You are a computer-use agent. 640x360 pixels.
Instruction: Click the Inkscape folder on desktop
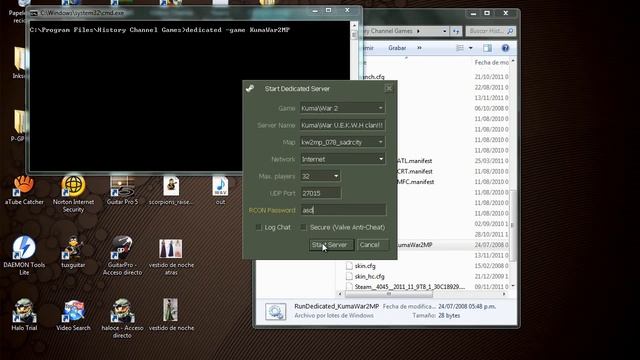pyautogui.click(x=20, y=58)
